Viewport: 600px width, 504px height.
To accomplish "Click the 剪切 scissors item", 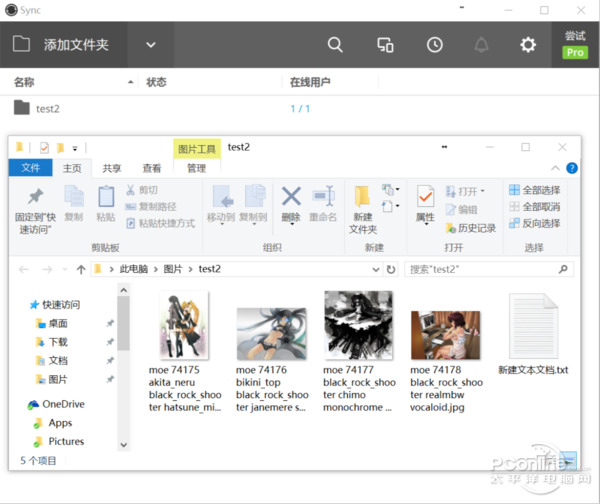I will pos(142,190).
